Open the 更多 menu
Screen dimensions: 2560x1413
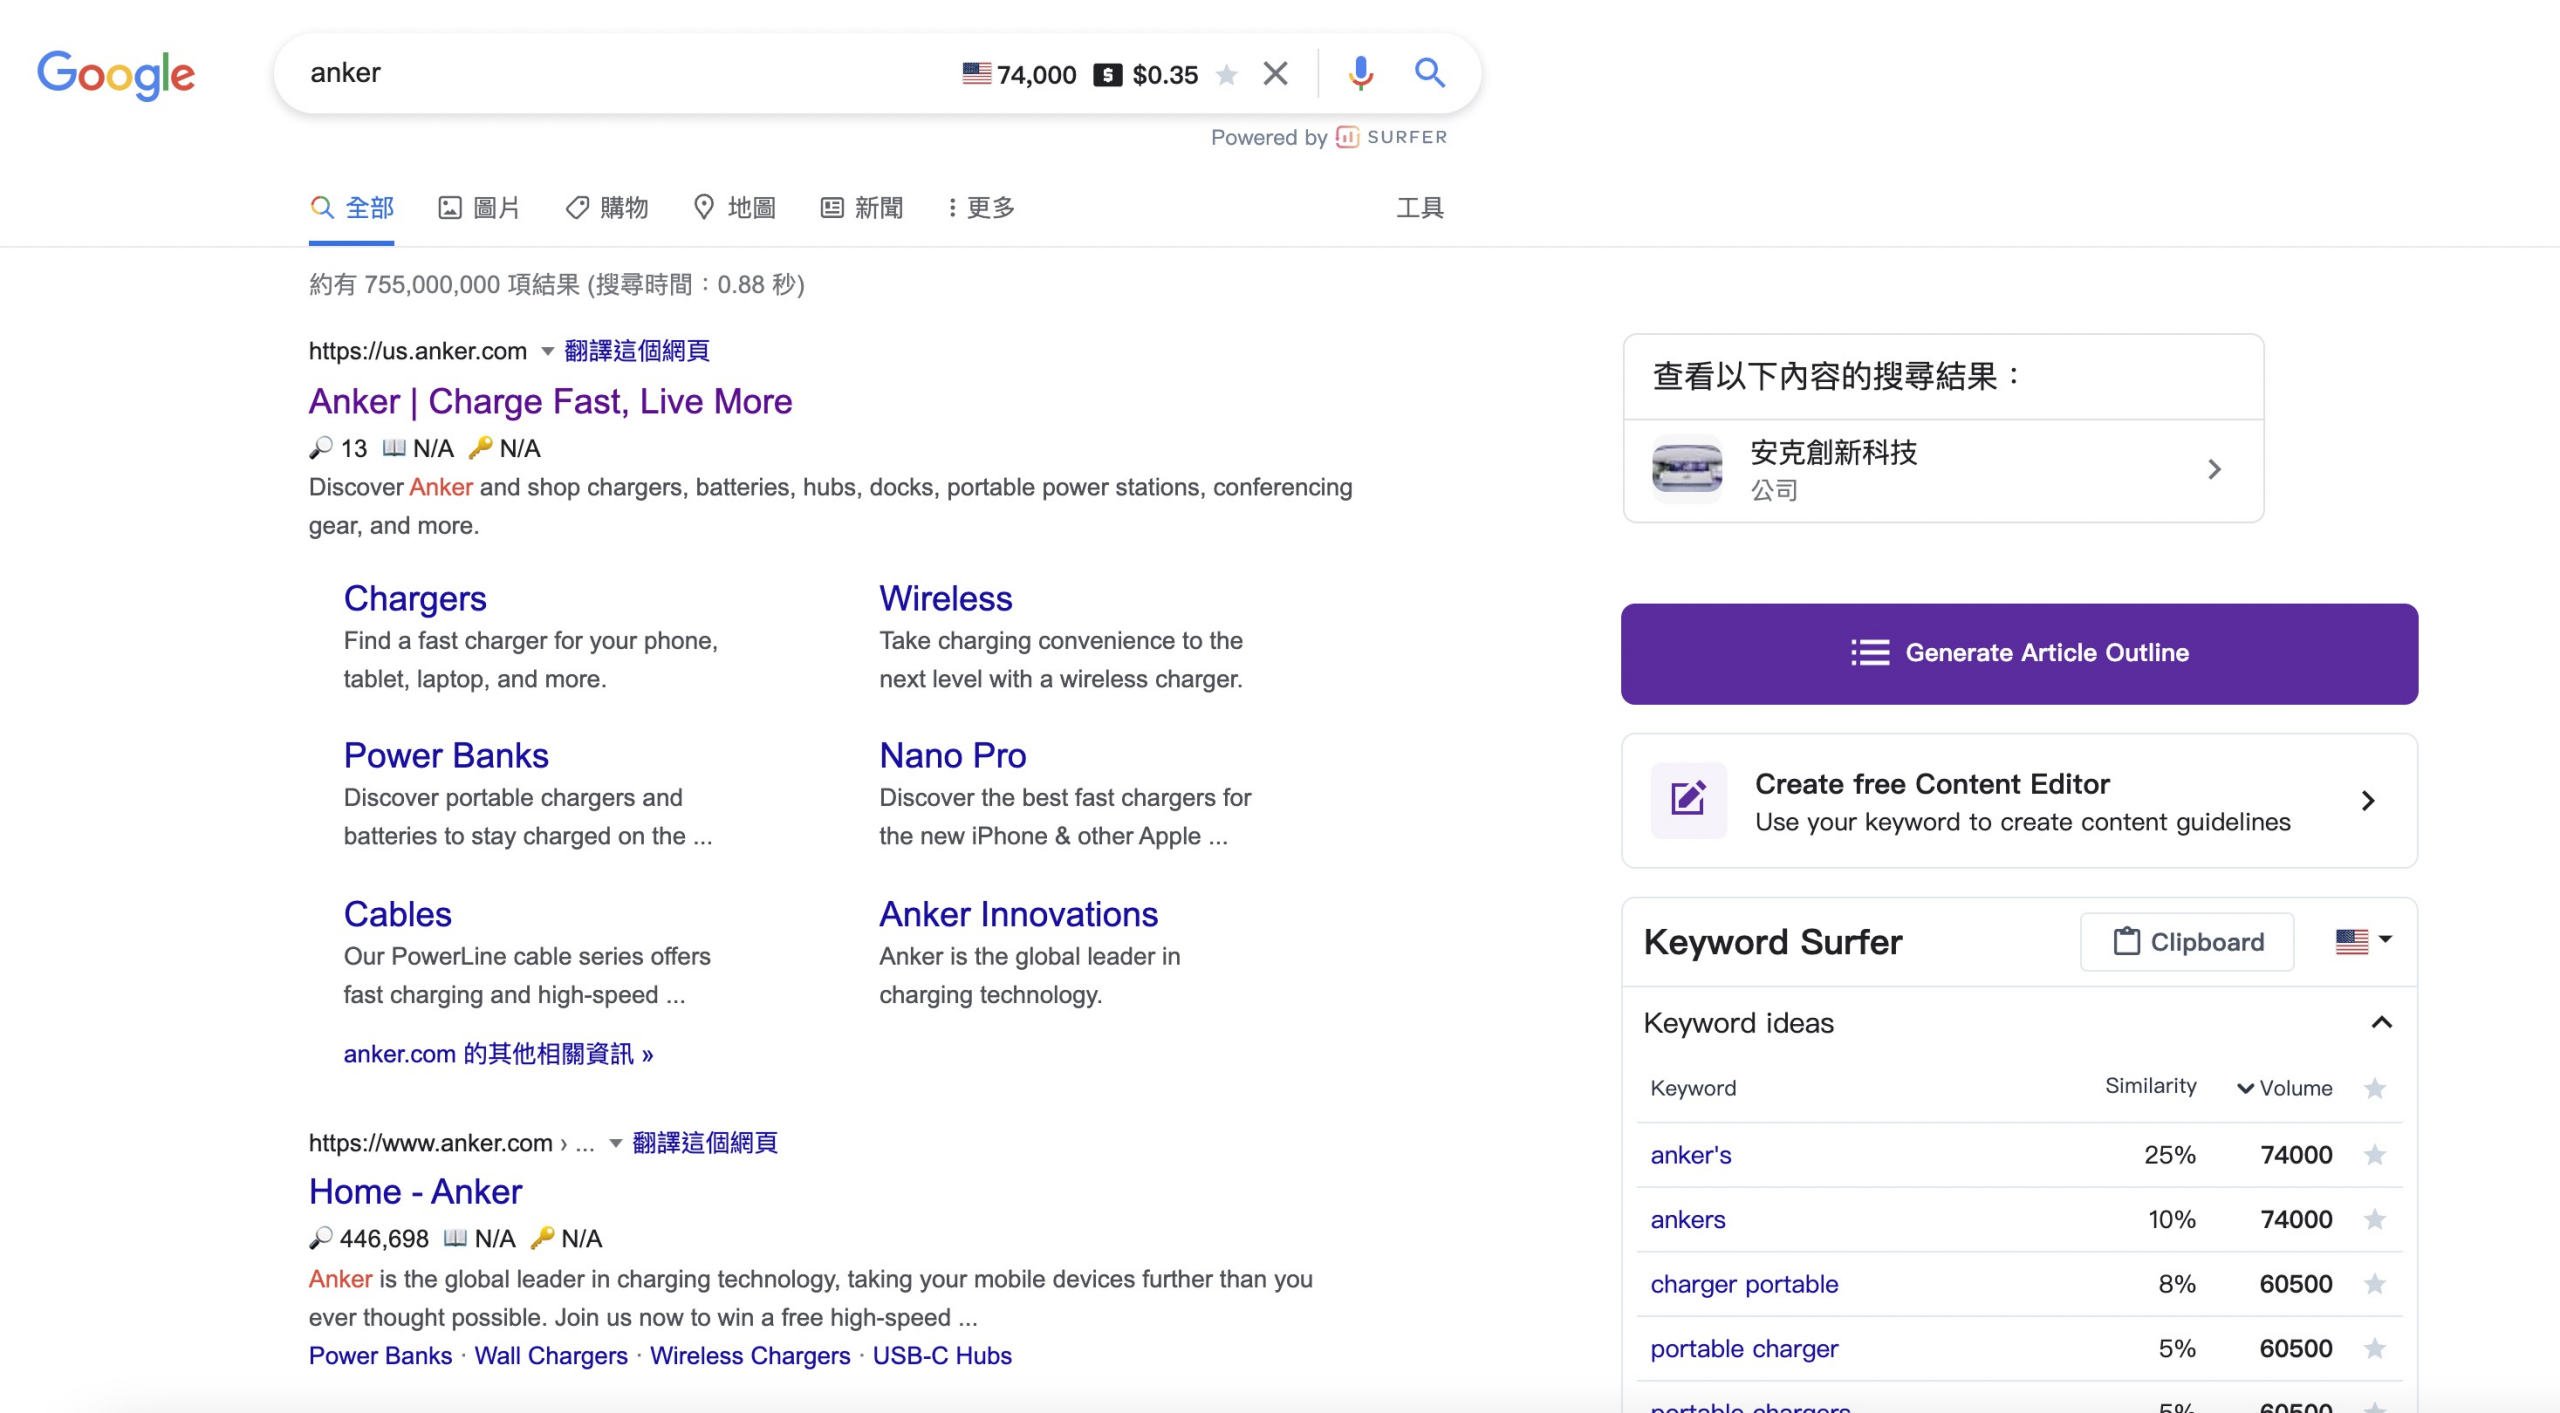979,207
